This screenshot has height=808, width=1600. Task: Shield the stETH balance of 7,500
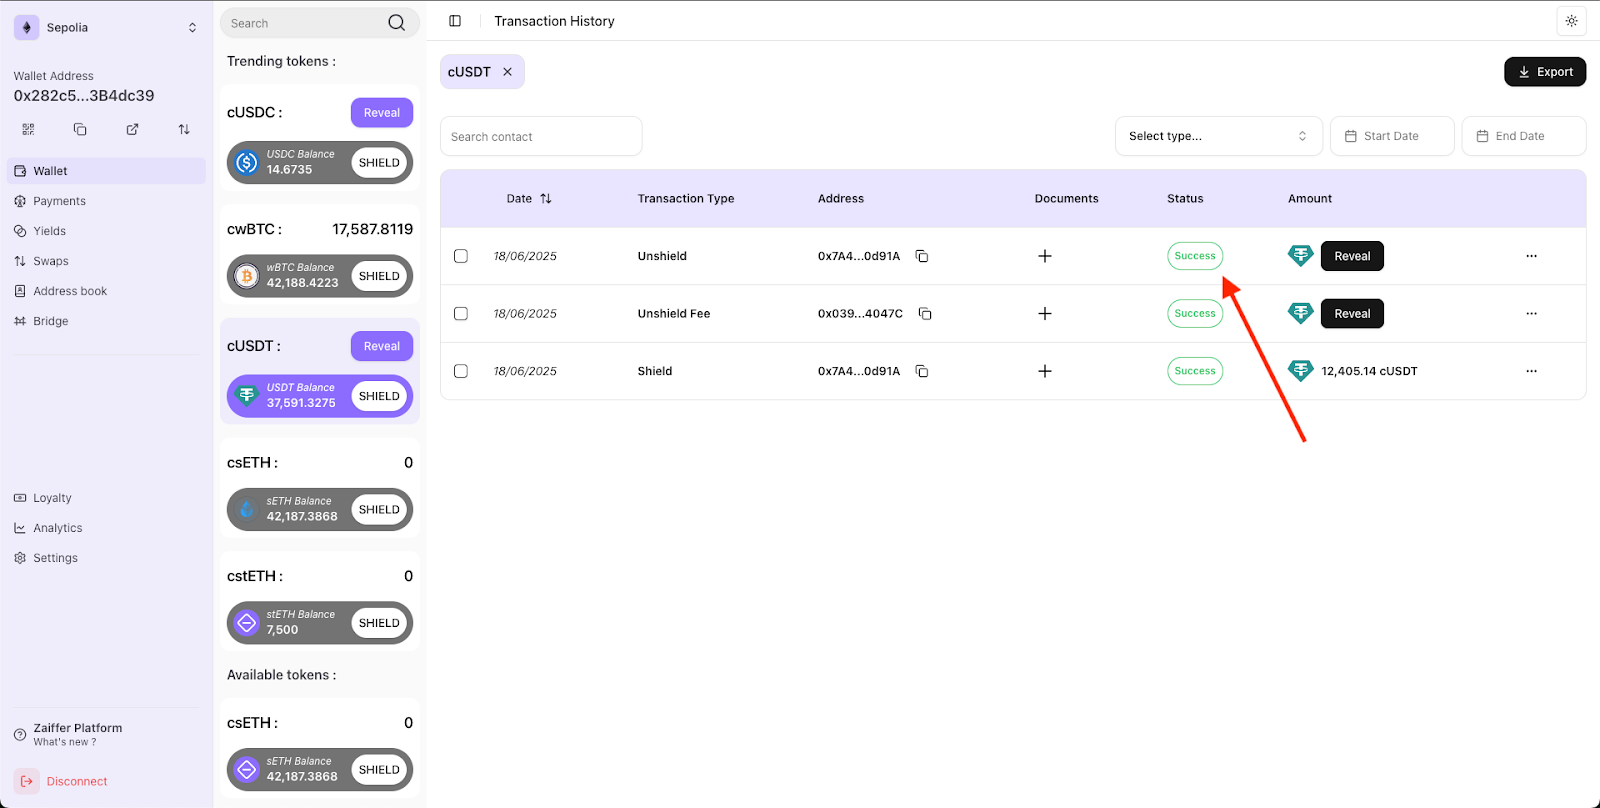[379, 623]
